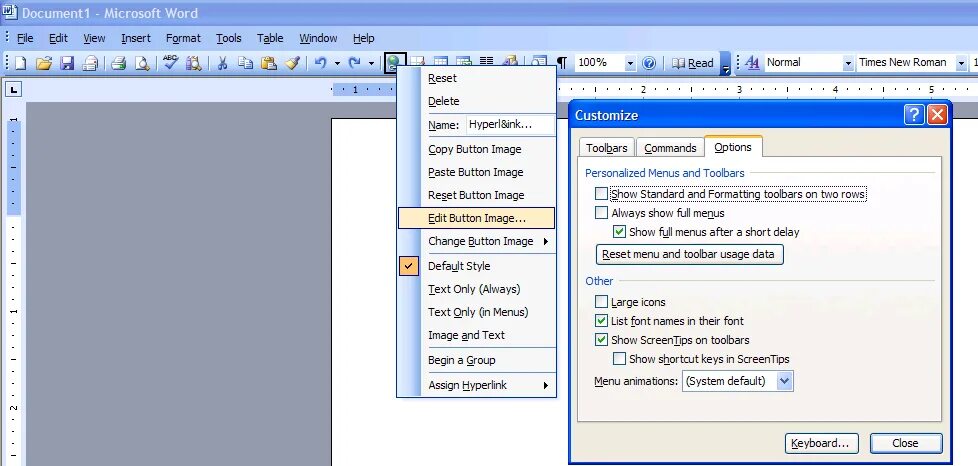Select the Format Painter brush
Screen dimensions: 978x466
click(292, 62)
